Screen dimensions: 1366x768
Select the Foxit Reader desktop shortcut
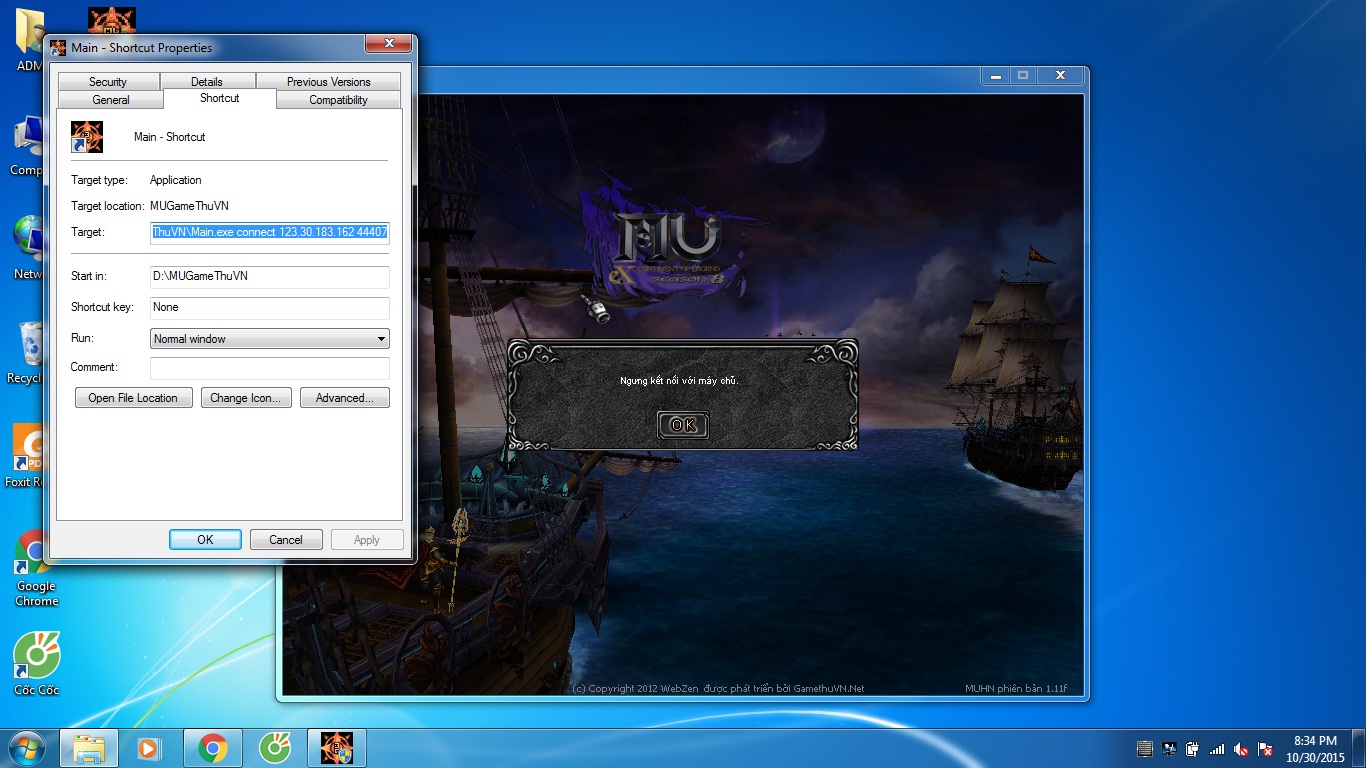(28, 456)
